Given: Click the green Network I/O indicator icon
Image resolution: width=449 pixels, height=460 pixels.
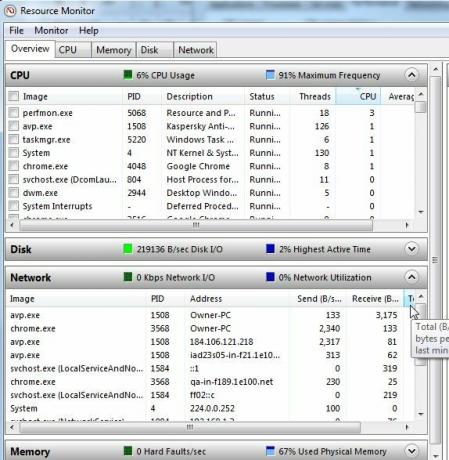Looking at the screenshot, I should 128,277.
